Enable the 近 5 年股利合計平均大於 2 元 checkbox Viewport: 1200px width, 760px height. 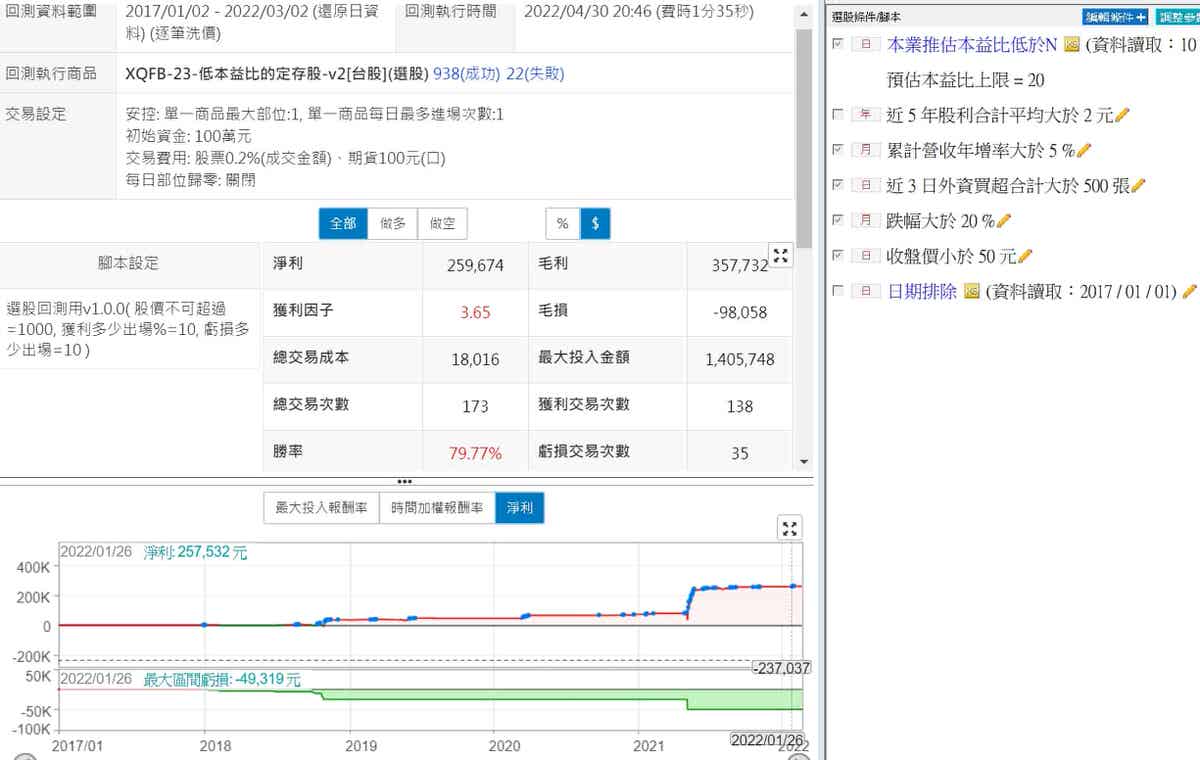point(838,115)
